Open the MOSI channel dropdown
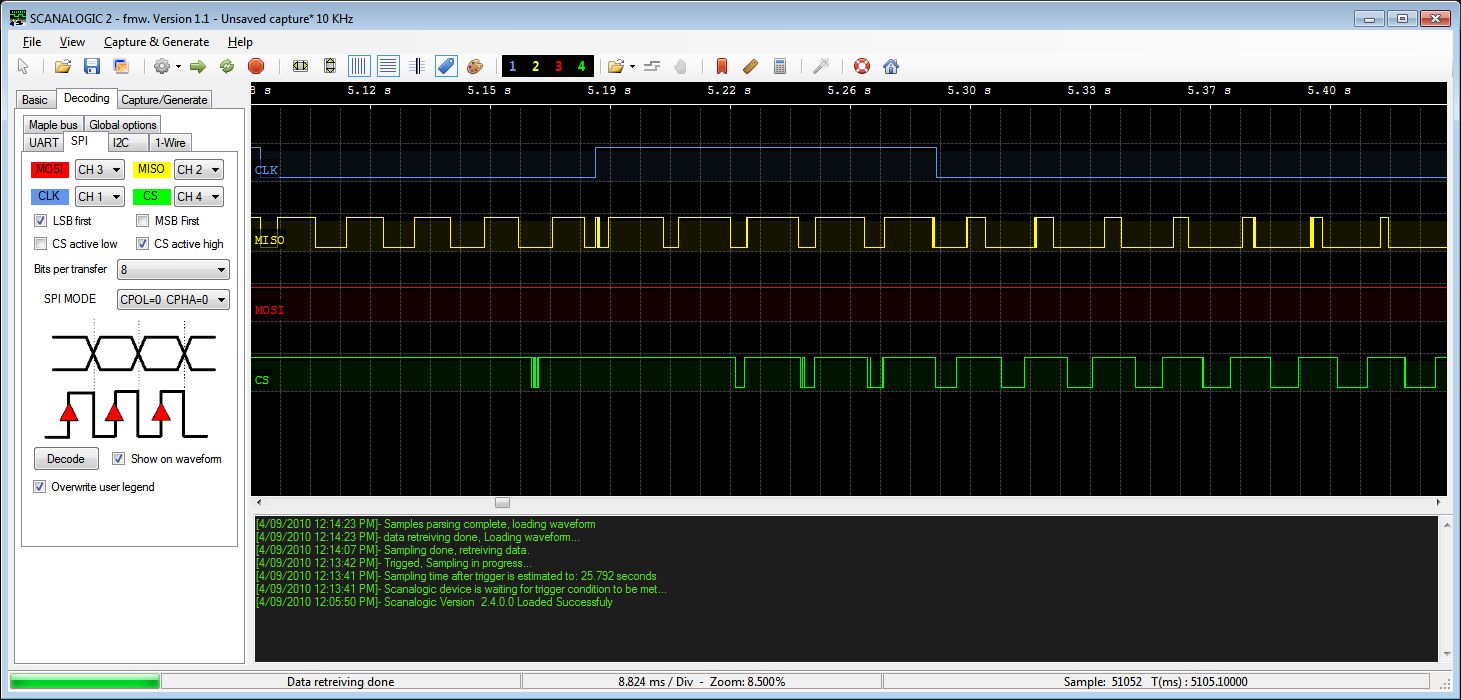 [100, 170]
